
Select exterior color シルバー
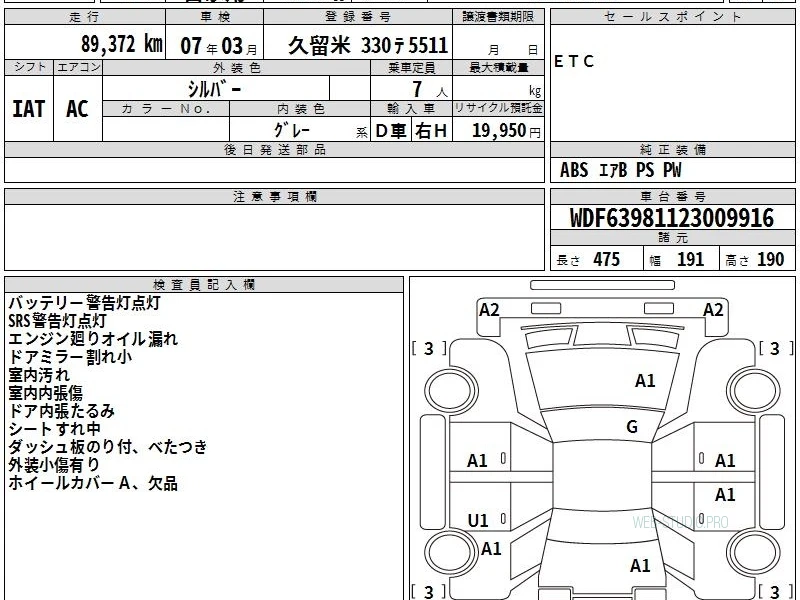[214, 89]
